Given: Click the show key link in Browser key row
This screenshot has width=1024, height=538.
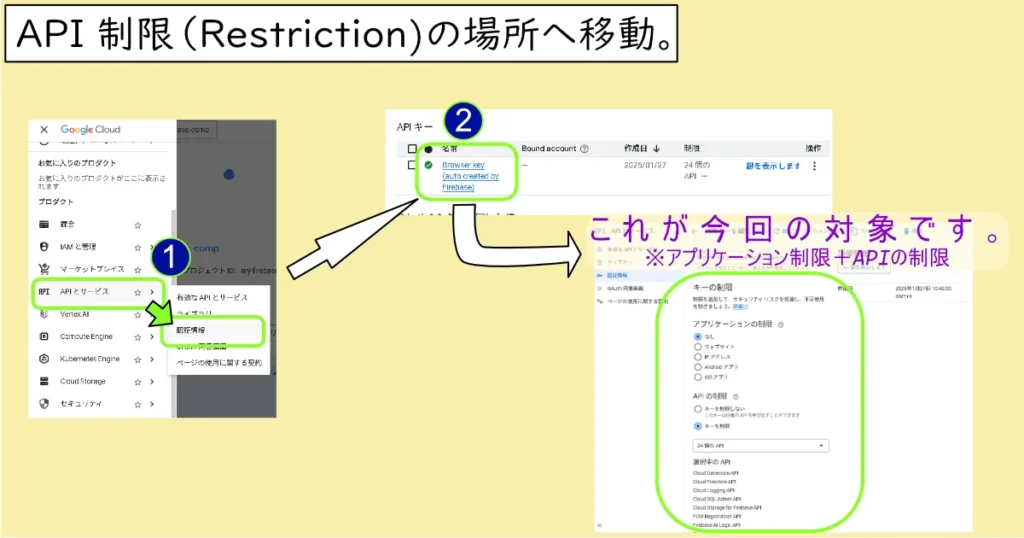Looking at the screenshot, I should [x=773, y=166].
